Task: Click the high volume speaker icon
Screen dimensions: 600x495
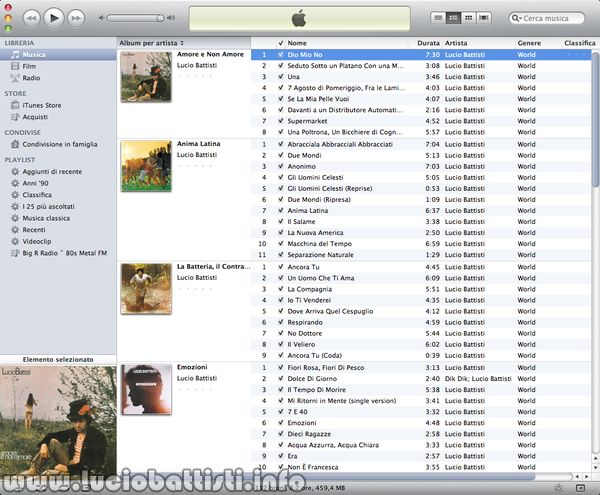Action: pos(171,18)
